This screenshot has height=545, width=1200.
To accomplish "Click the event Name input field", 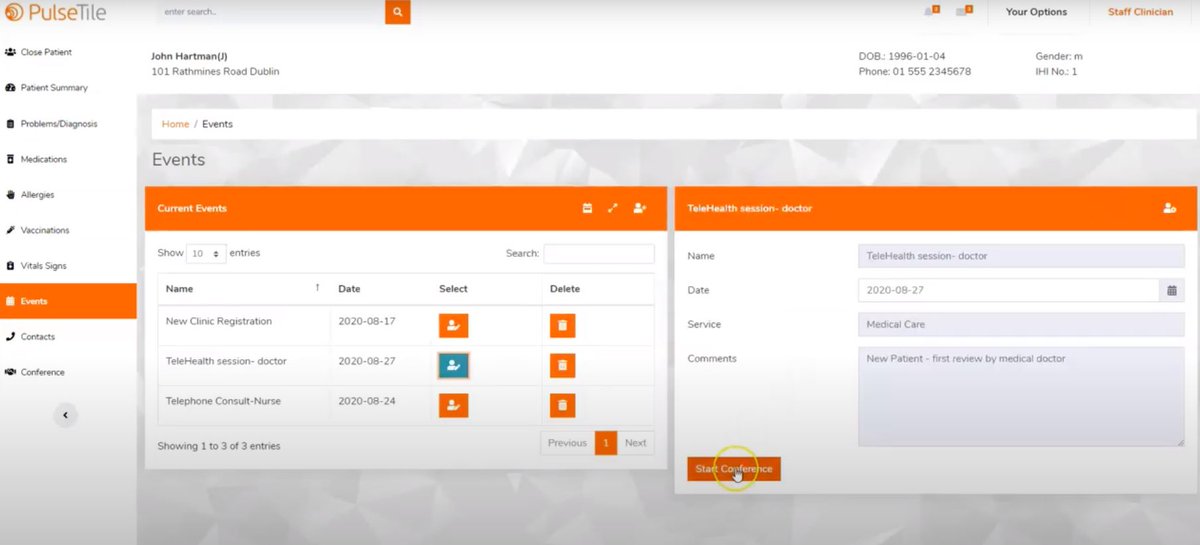I will point(1021,256).
